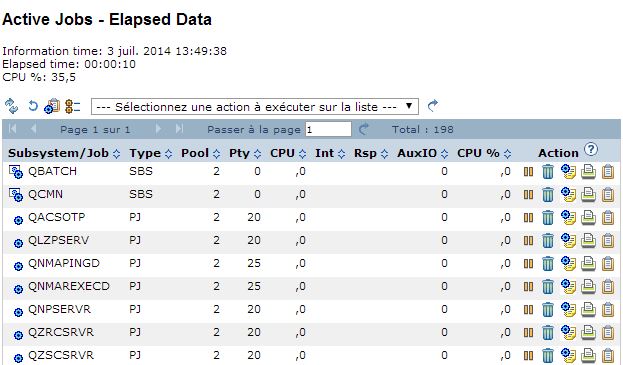
Task: Click the page number input field
Action: coord(328,129)
